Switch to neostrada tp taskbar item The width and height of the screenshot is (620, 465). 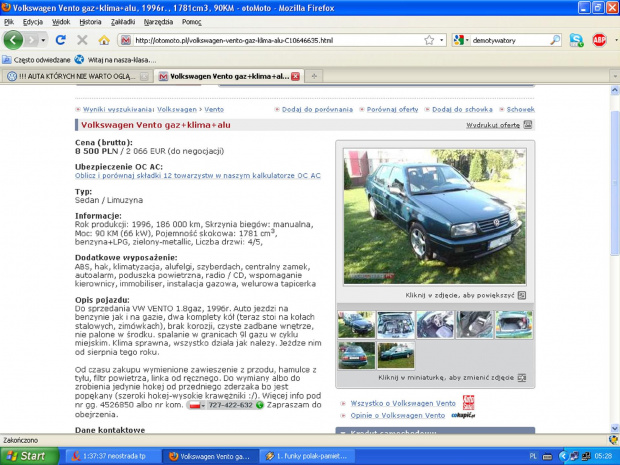[113, 456]
